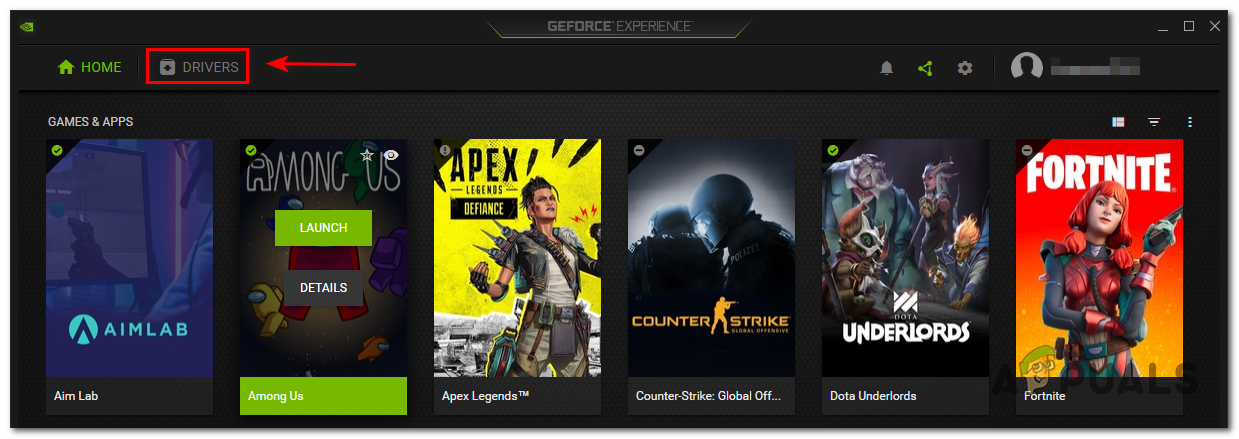Click the NVIDIA logo icon

(x=28, y=27)
